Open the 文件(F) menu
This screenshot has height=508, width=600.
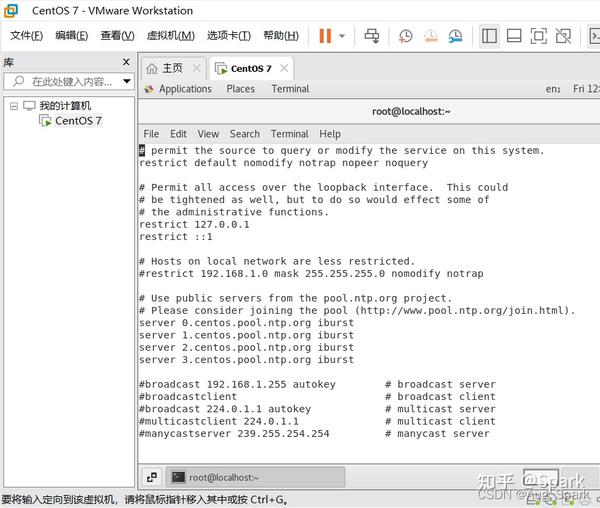coord(26,36)
